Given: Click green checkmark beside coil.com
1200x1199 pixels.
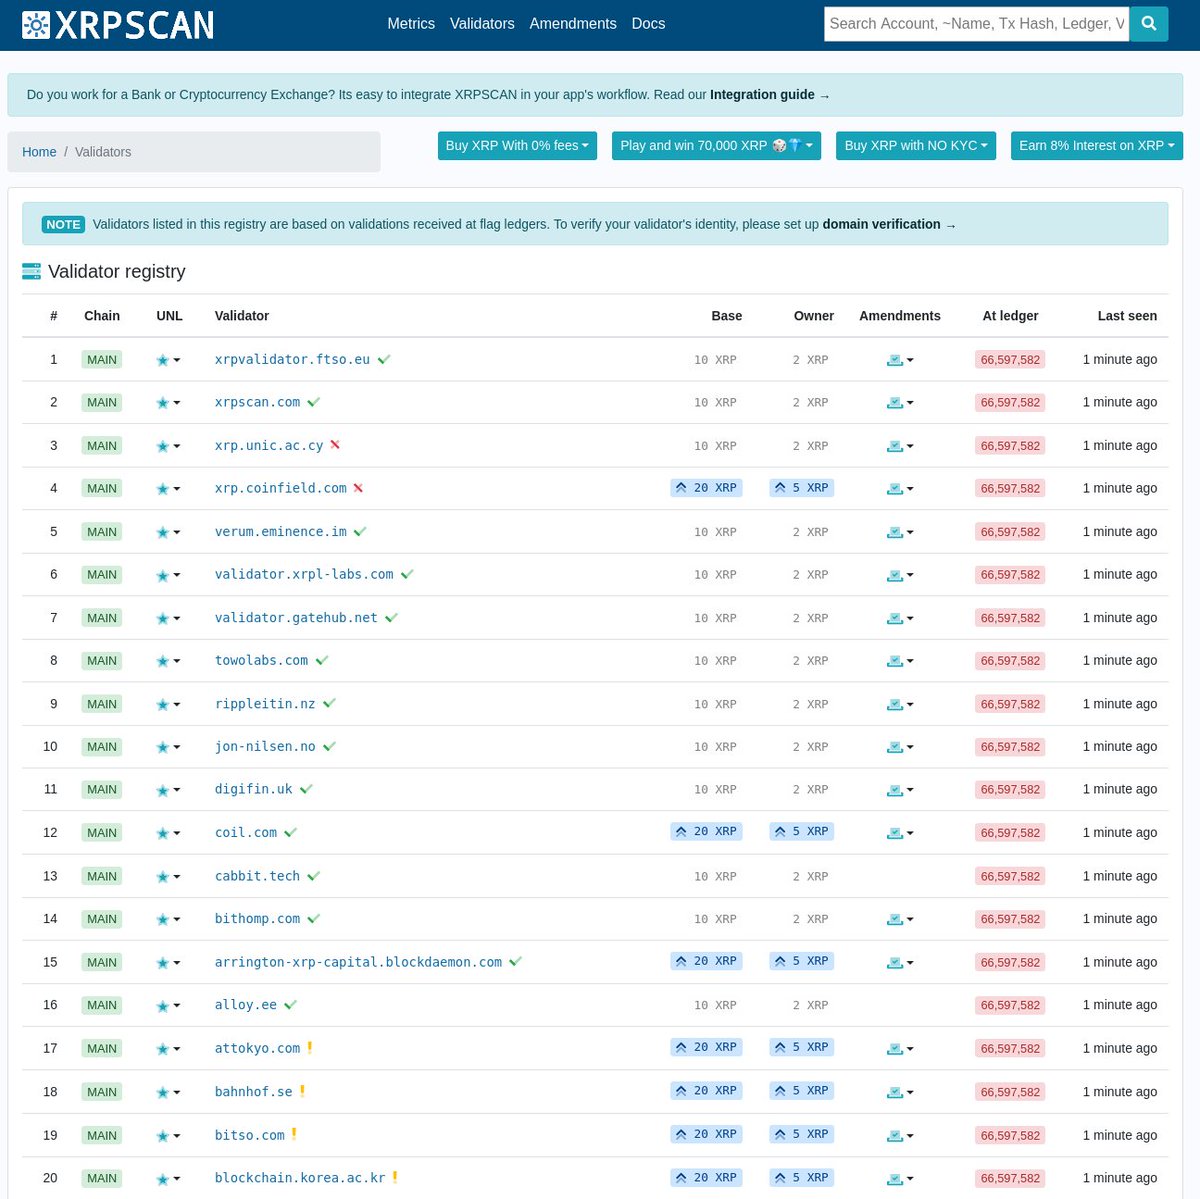Looking at the screenshot, I should coord(290,832).
